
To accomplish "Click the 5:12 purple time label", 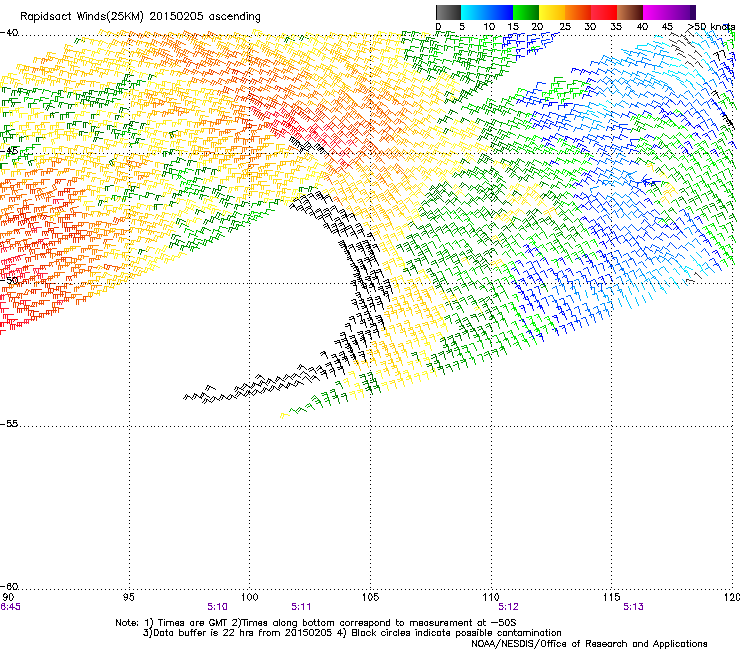I will tap(508, 607).
